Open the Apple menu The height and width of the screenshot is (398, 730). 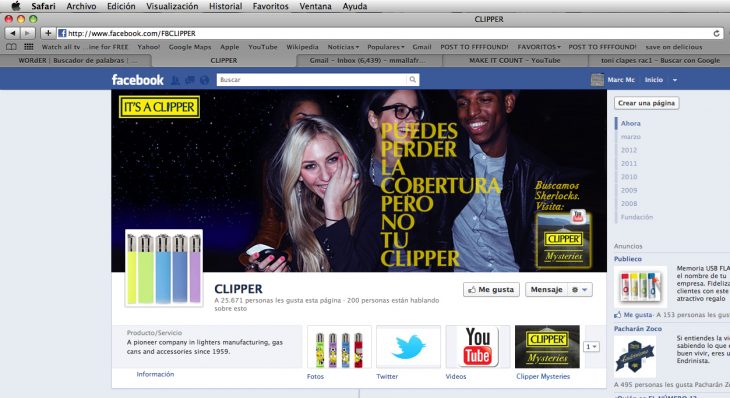[x=16, y=6]
